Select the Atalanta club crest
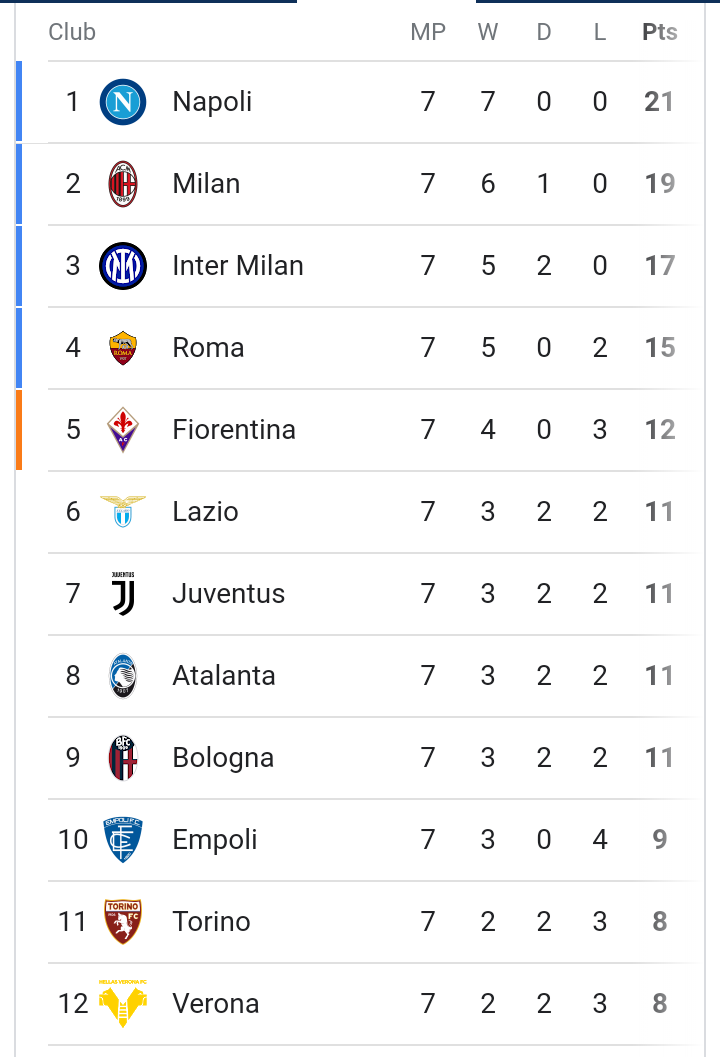This screenshot has height=1057, width=720. pyautogui.click(x=123, y=675)
